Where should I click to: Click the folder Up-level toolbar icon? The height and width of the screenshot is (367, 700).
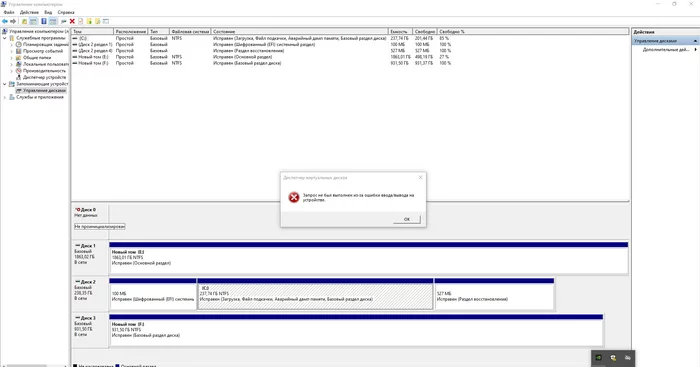(24, 21)
